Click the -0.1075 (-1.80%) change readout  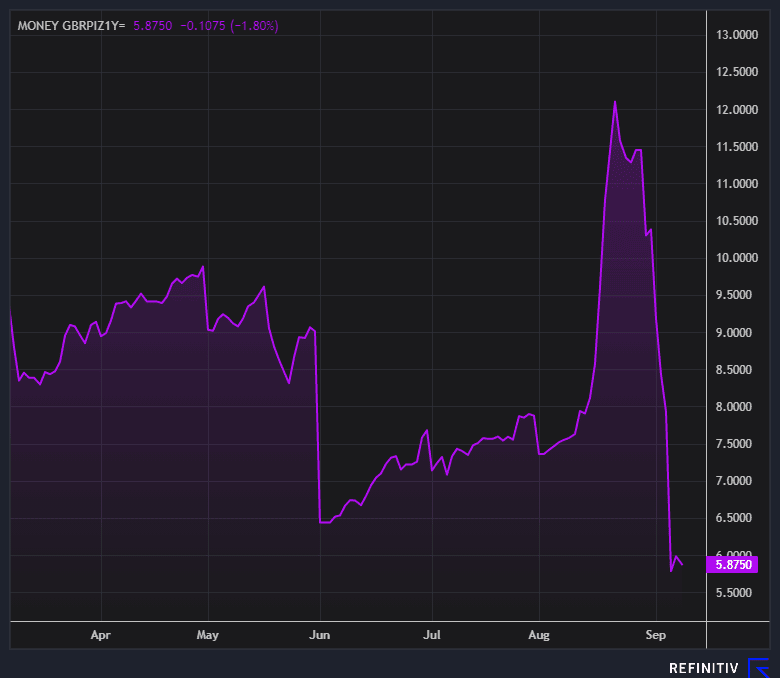(229, 26)
